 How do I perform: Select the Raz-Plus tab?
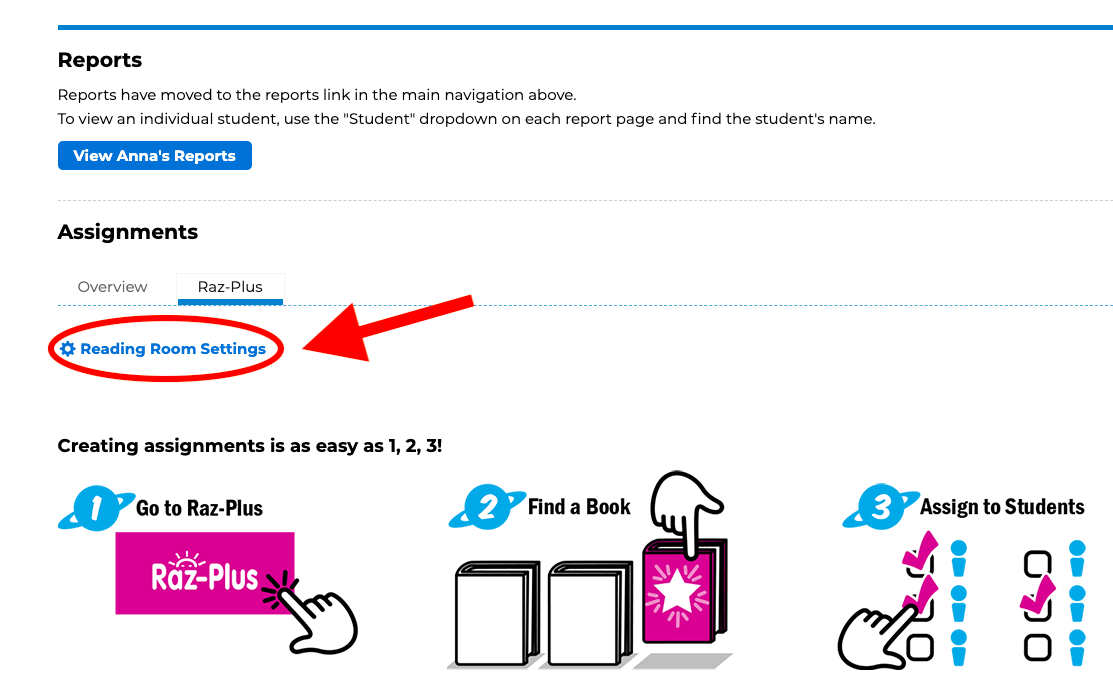point(230,287)
